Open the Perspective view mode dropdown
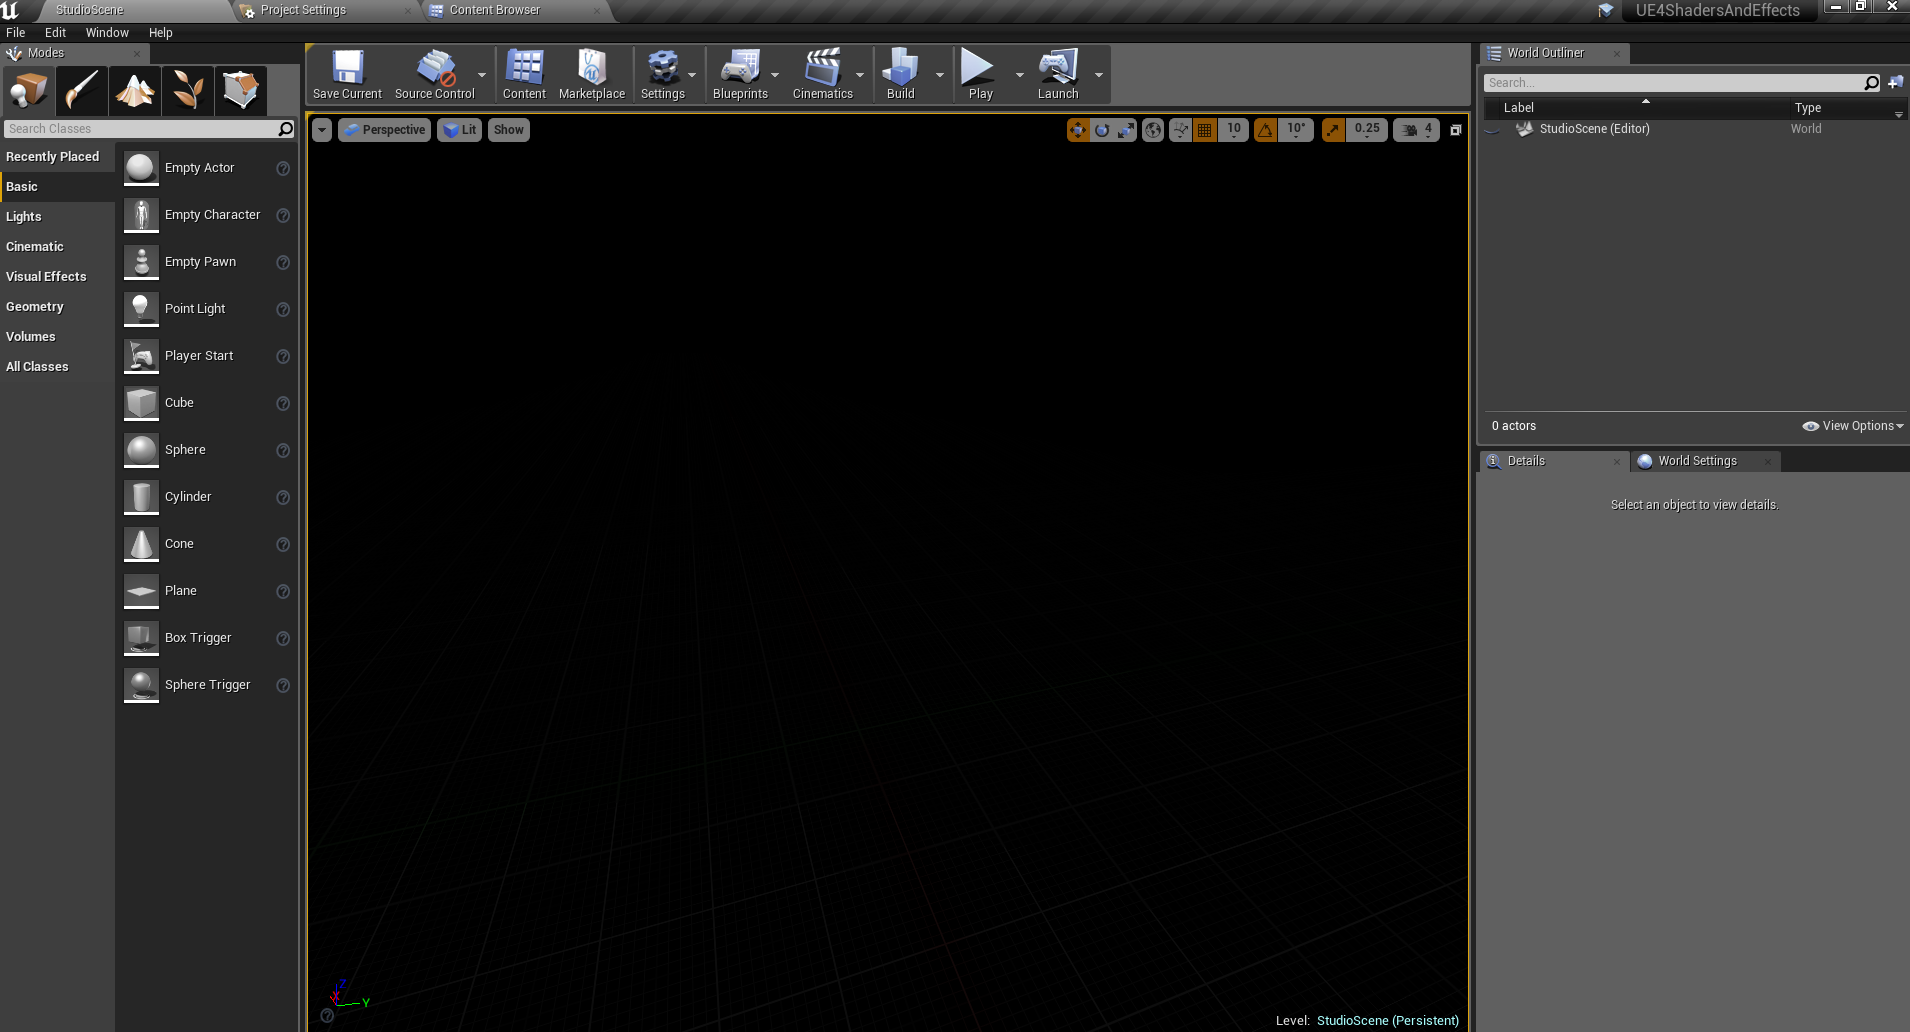 click(x=385, y=130)
